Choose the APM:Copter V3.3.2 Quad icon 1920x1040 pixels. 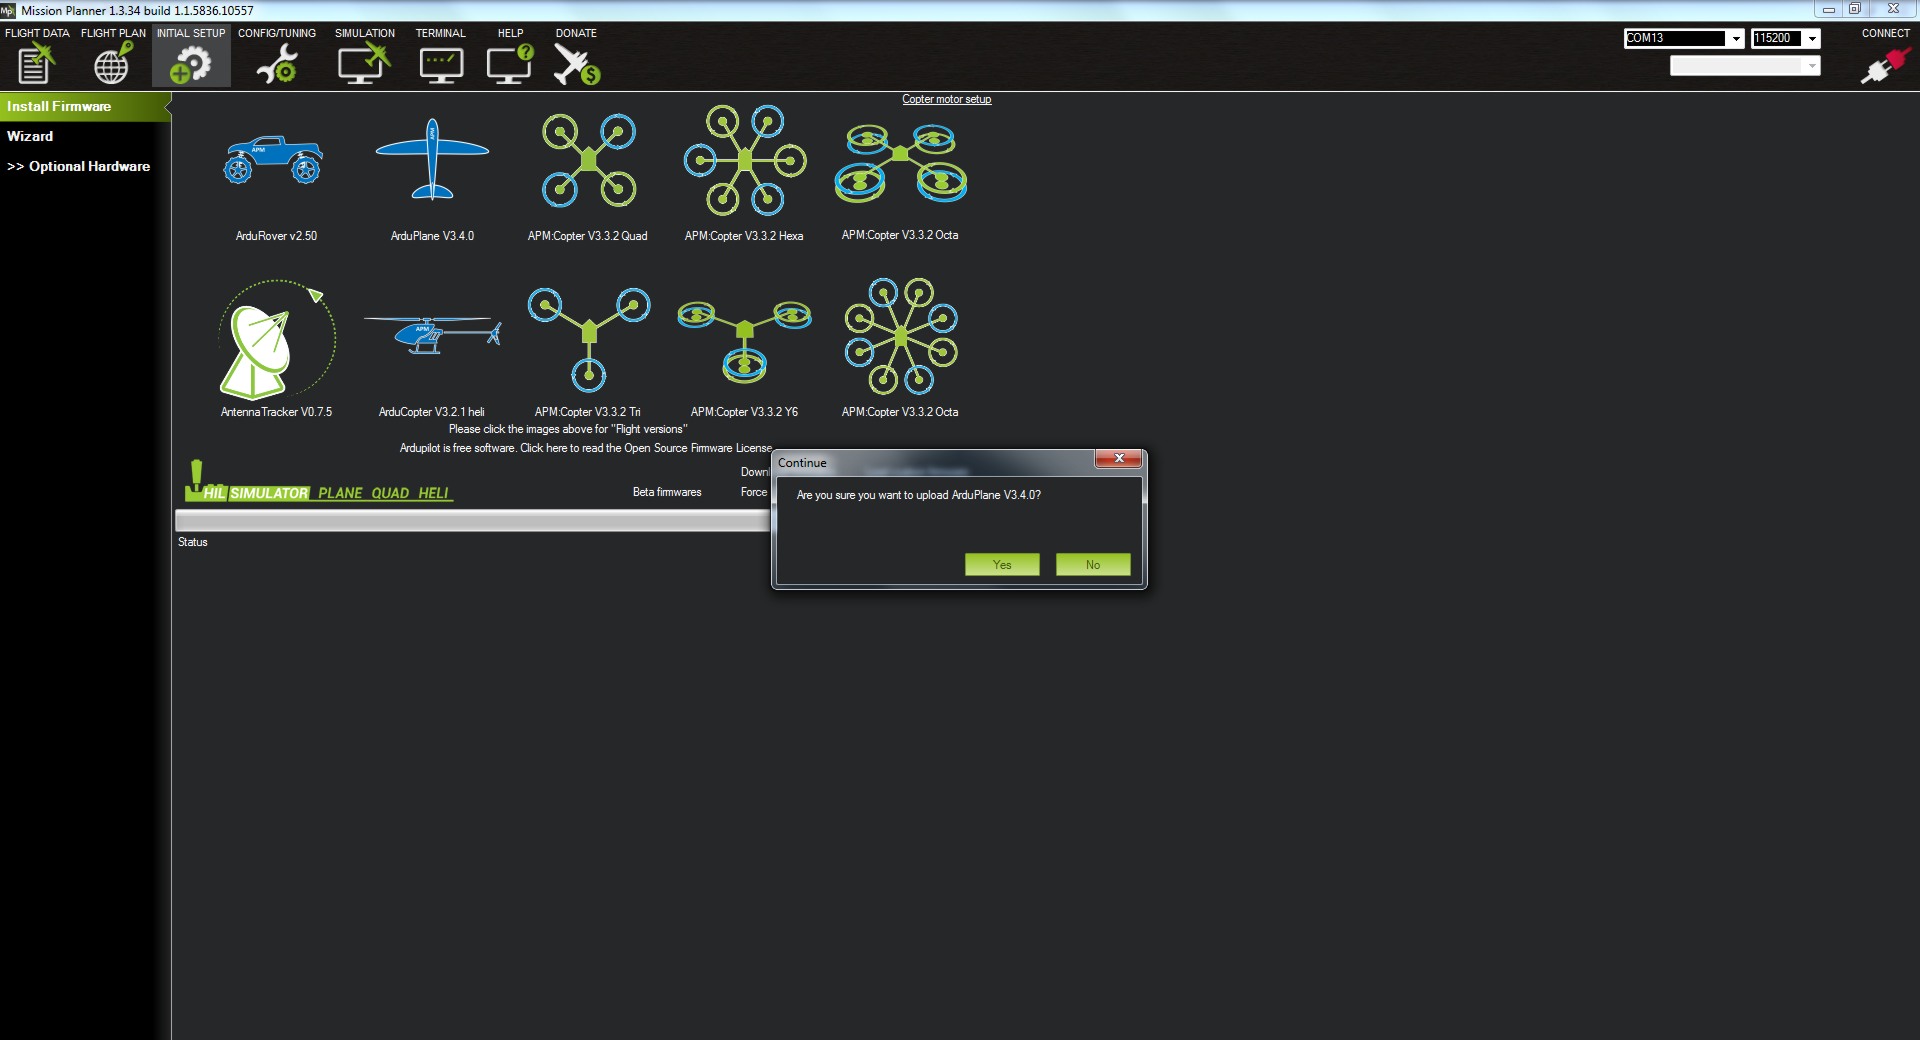pos(589,161)
